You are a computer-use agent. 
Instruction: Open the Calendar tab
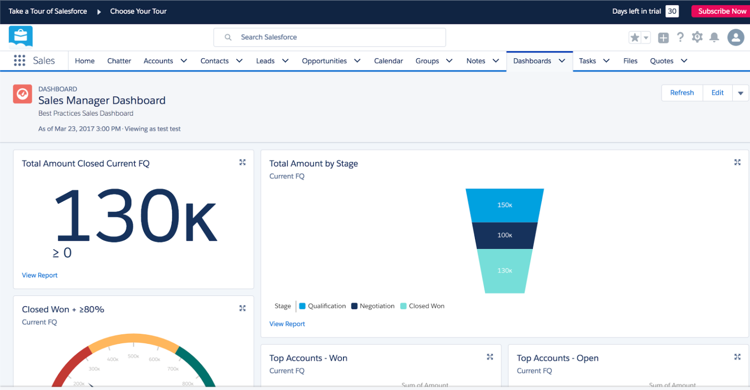click(x=388, y=61)
